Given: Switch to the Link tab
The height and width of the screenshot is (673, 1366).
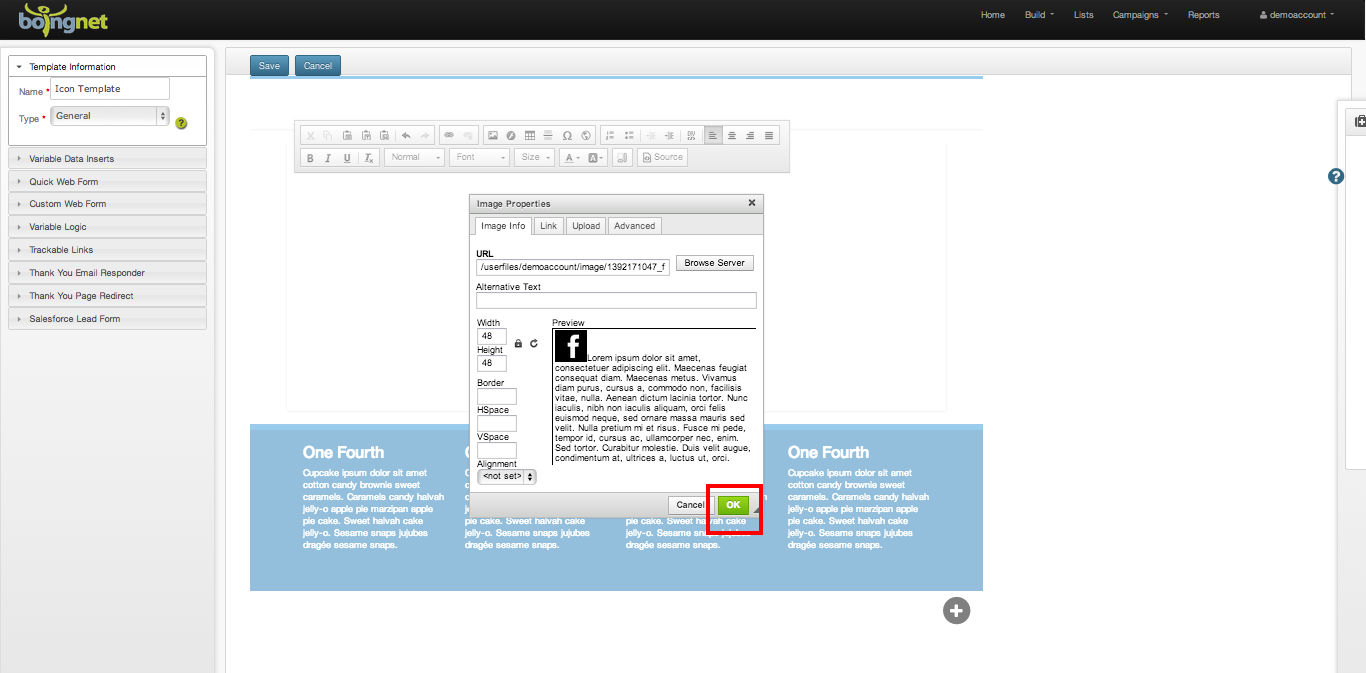Looking at the screenshot, I should (549, 226).
